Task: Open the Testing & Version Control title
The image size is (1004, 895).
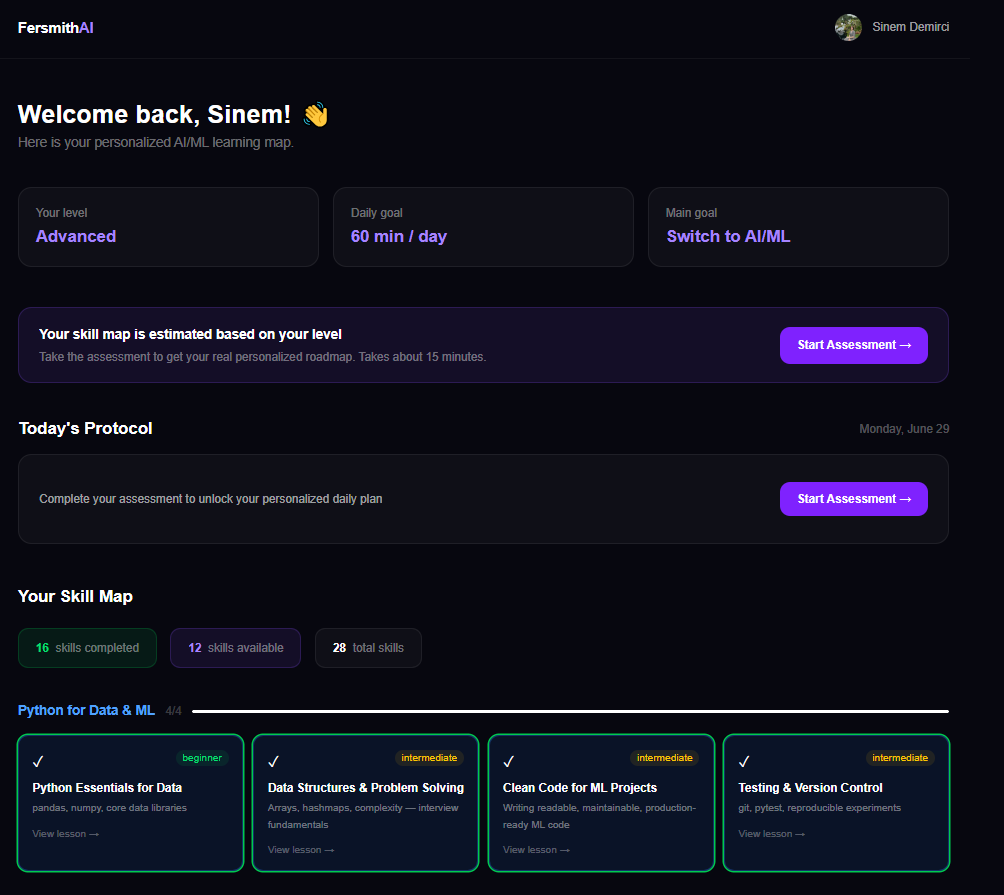Action: [x=810, y=788]
